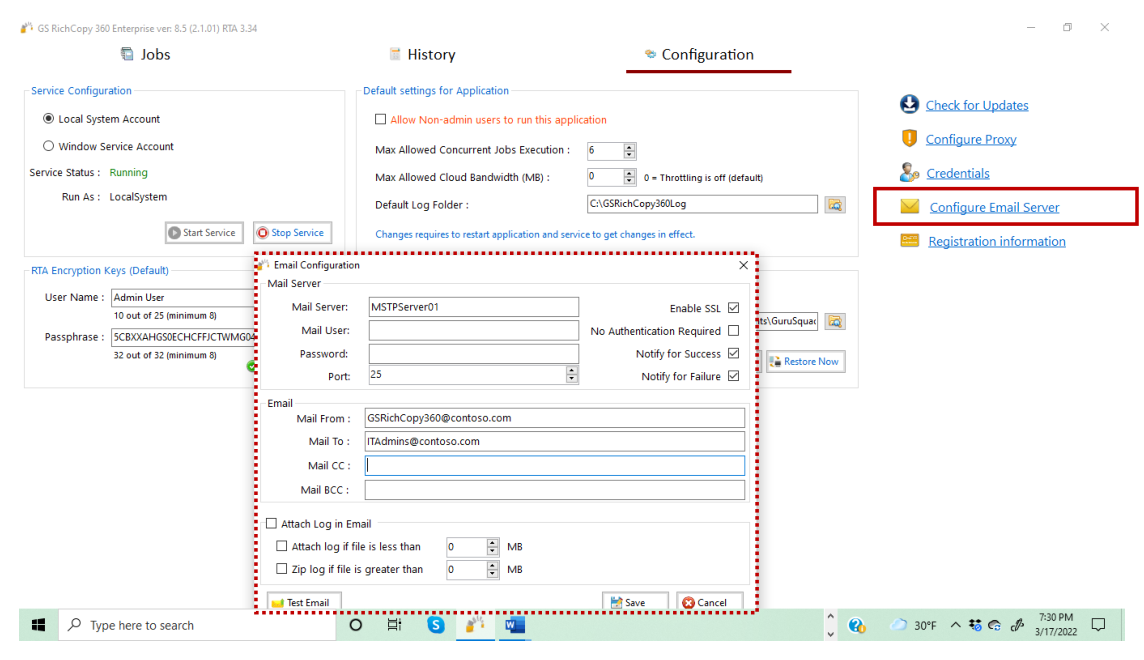The height and width of the screenshot is (660, 1144).
Task: Open the Credentials link
Action: [x=957, y=174]
